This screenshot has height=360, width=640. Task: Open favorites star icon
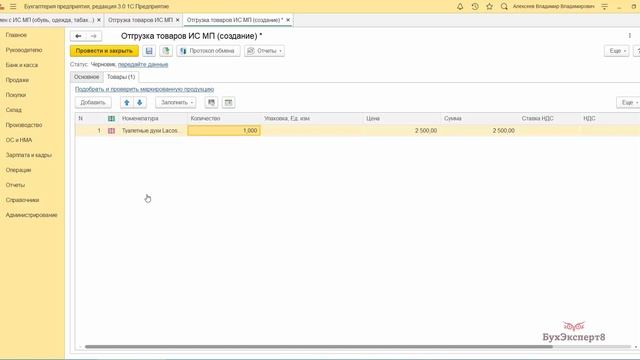coord(489,7)
